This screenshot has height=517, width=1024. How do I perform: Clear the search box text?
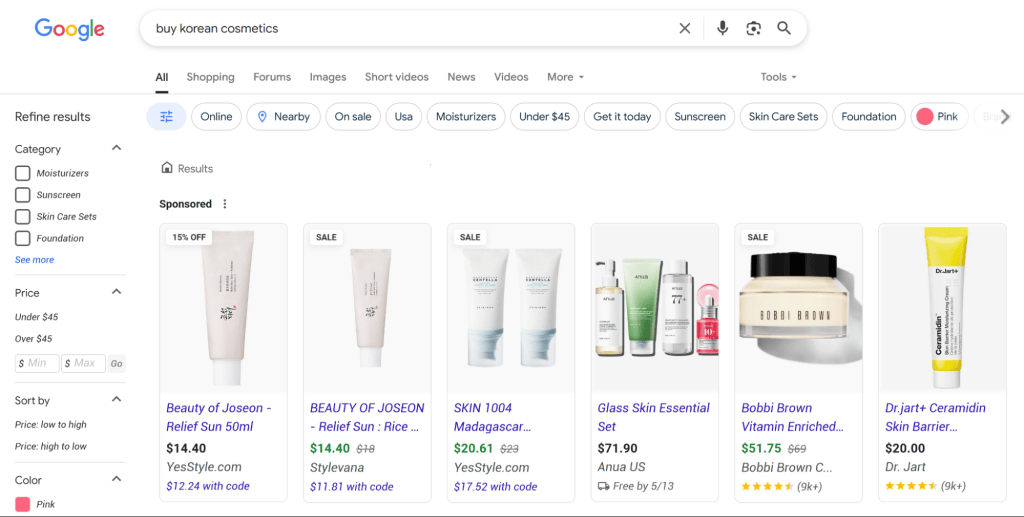[685, 28]
